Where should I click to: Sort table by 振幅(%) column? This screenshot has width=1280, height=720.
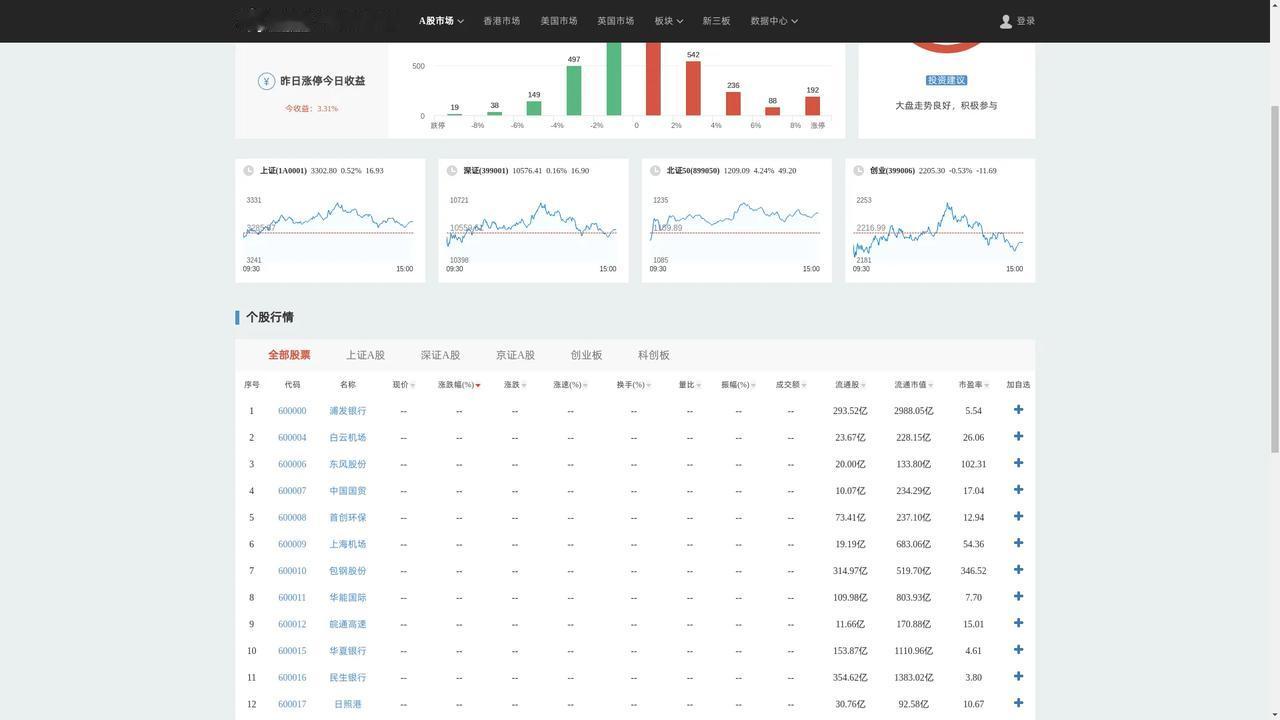coord(738,385)
